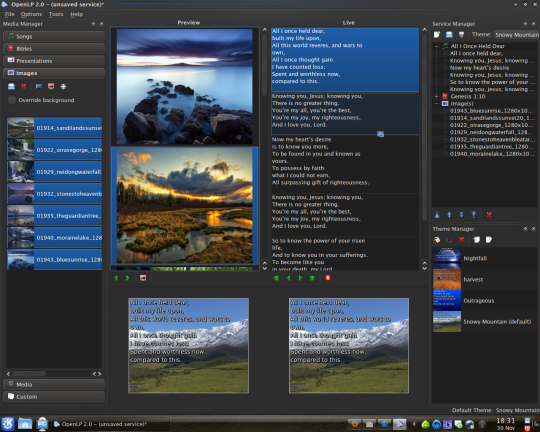Live previous slide green arrow
Viewport: 540px width, 432px height.
[x=289, y=278]
